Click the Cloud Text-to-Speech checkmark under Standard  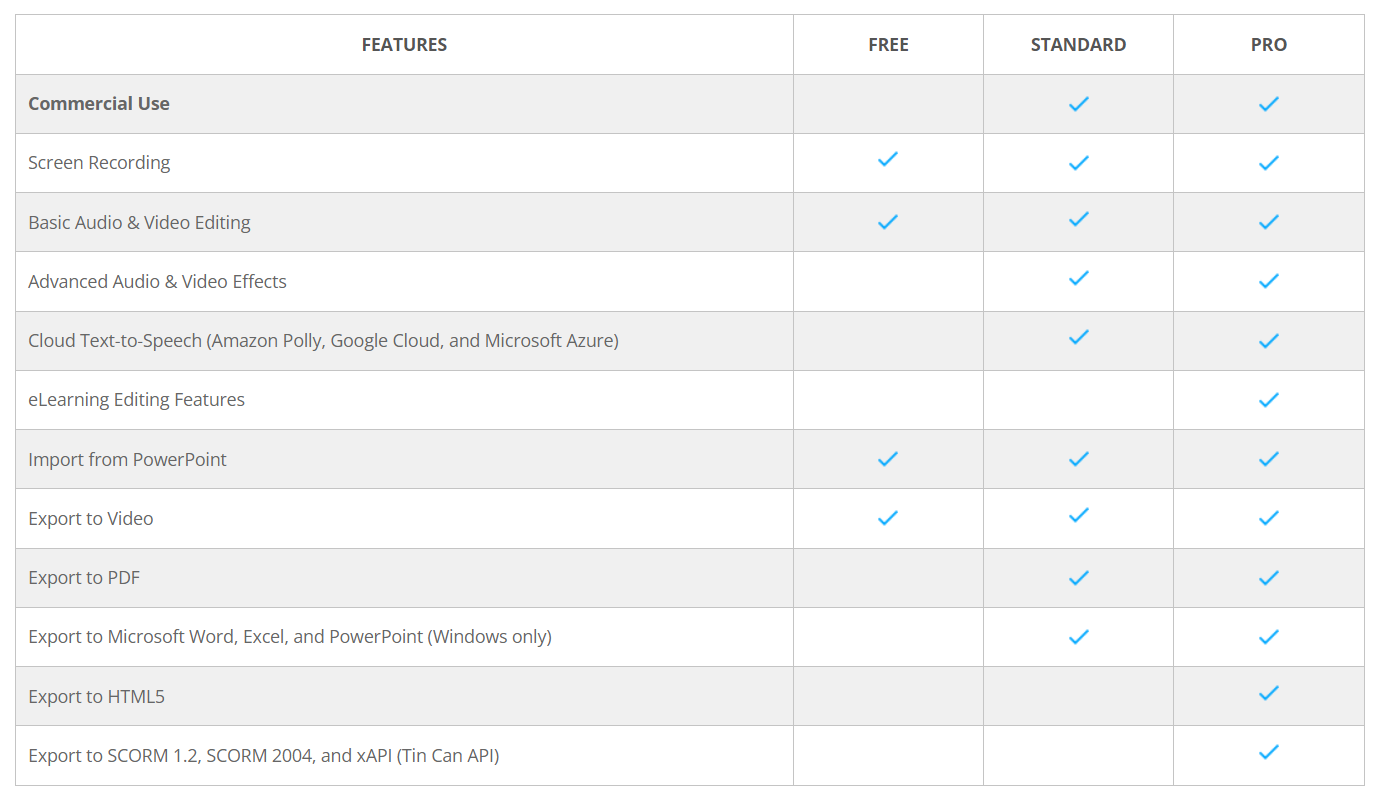pos(1078,337)
